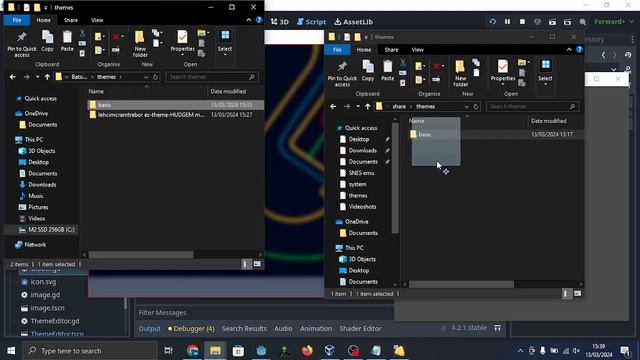
Task: Open Properties in left themes window ribbon
Action: (182, 42)
